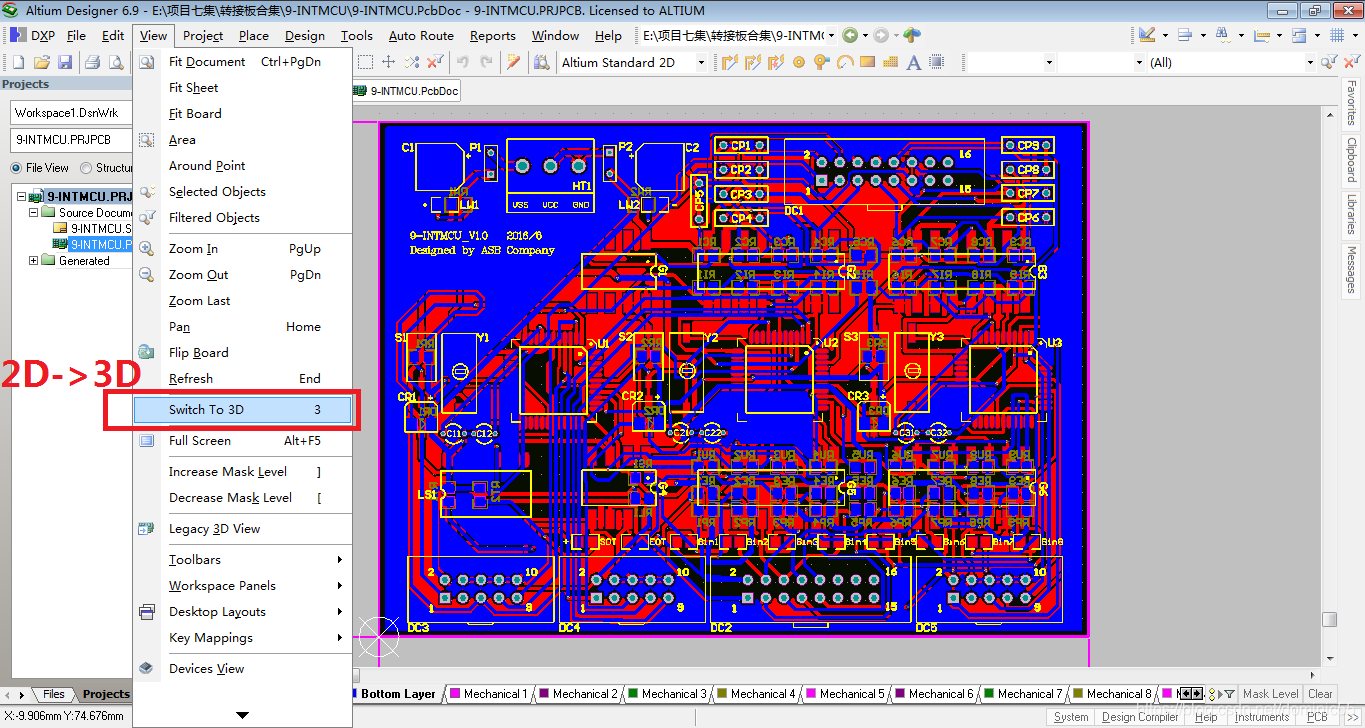Collapse the 9-INTMCU.PRJPCB project node
This screenshot has height=728, width=1365.
[x=21, y=197]
